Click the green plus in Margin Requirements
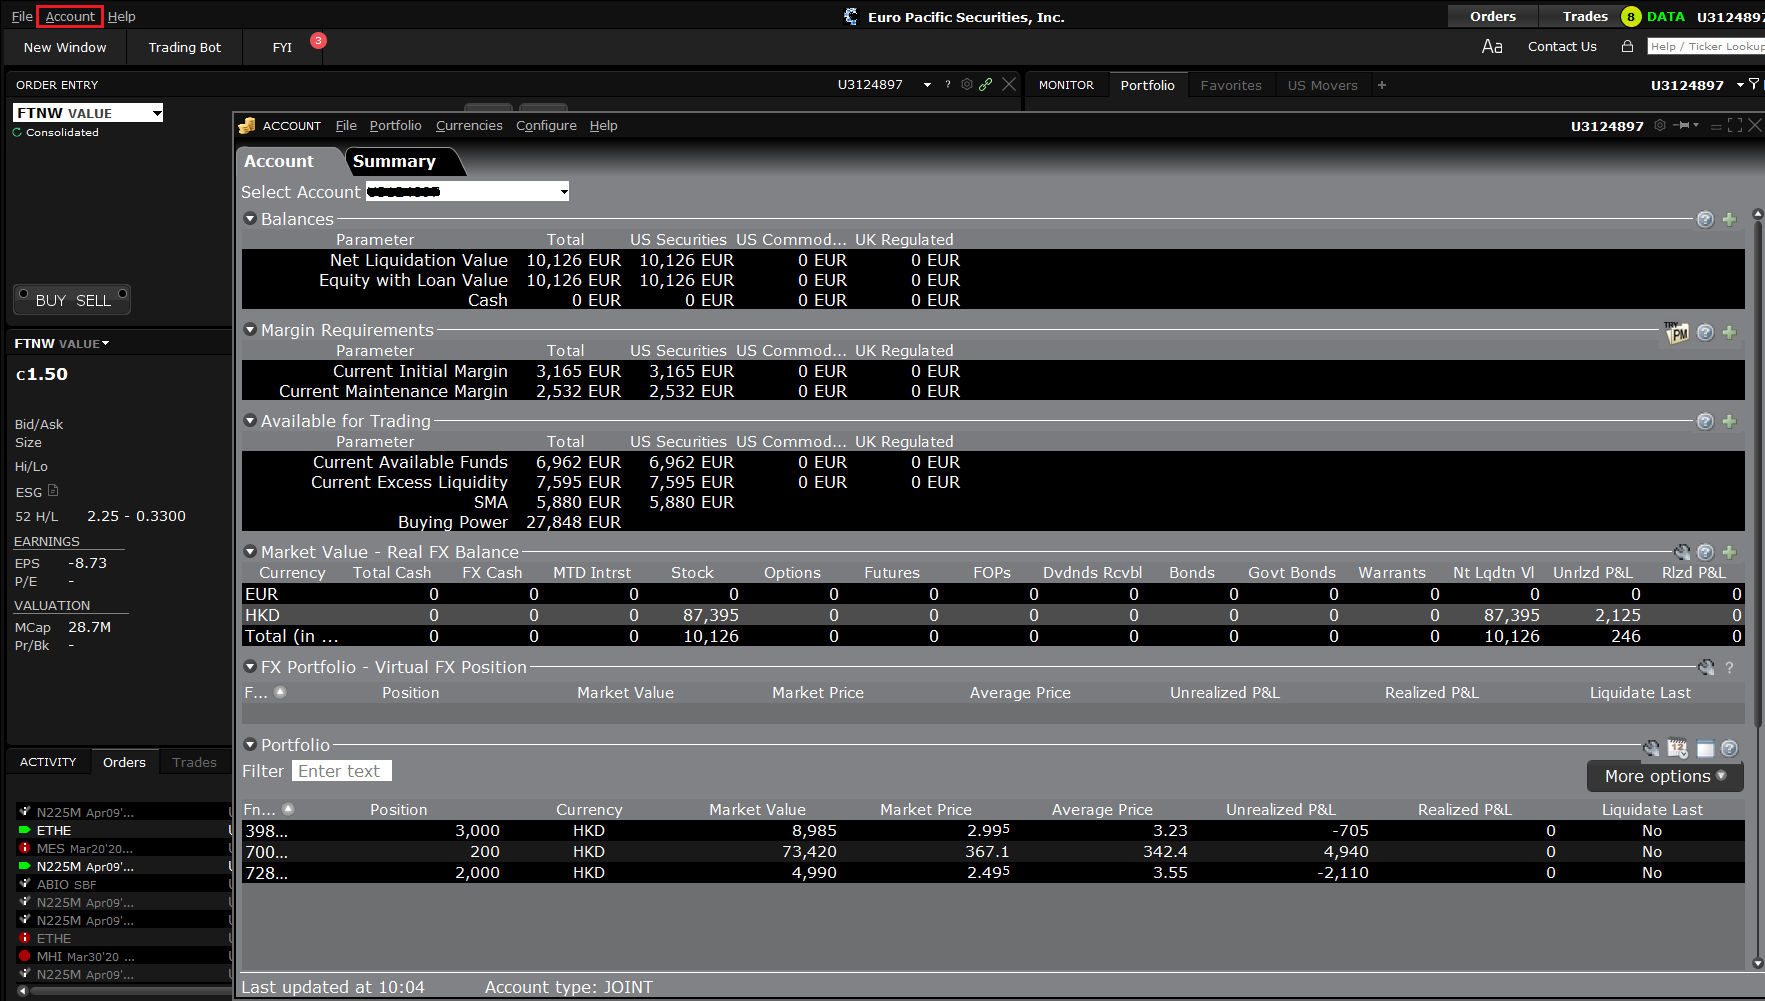The height and width of the screenshot is (1001, 1765). [x=1729, y=332]
